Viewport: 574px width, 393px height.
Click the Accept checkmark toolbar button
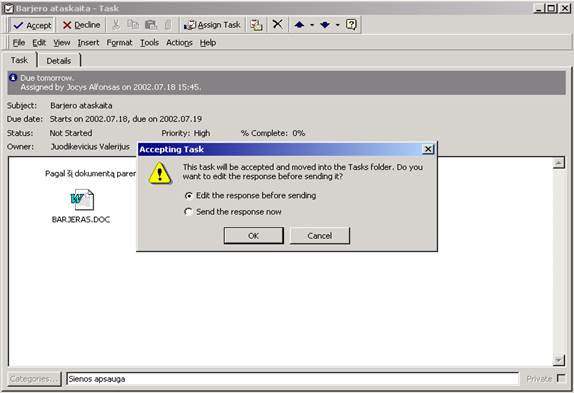tap(32, 25)
